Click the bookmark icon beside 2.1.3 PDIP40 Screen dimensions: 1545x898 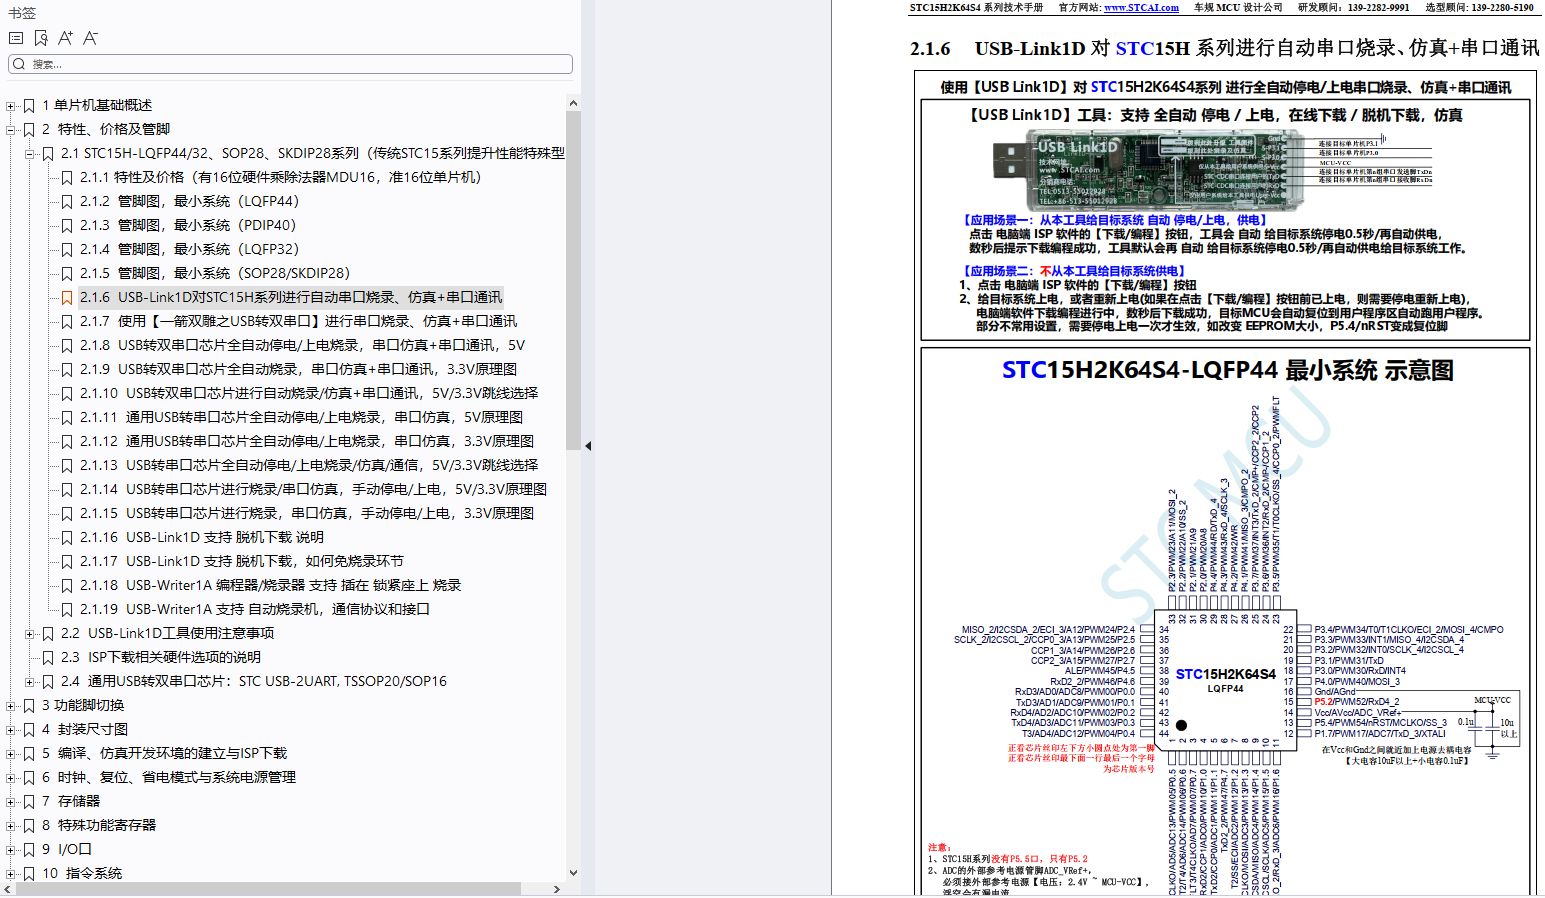pos(67,225)
